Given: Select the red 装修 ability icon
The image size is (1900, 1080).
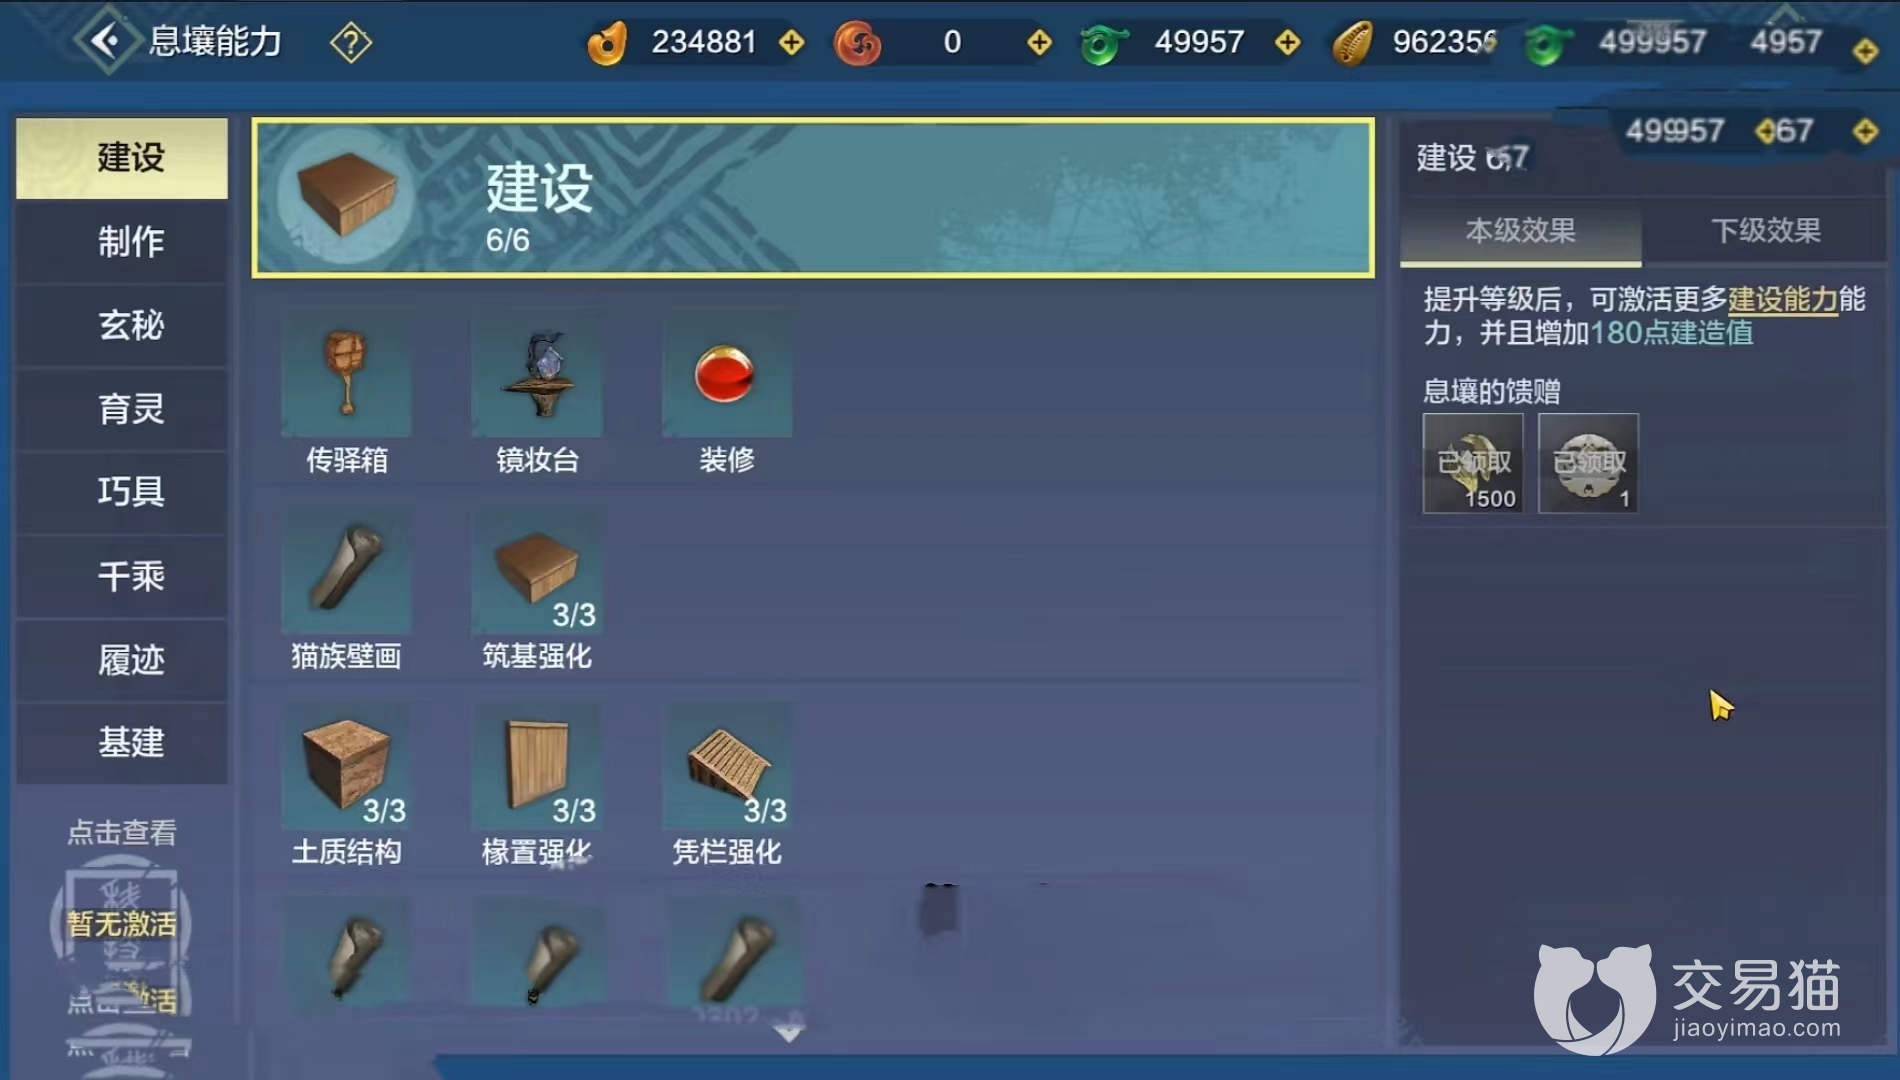Looking at the screenshot, I should tap(727, 377).
